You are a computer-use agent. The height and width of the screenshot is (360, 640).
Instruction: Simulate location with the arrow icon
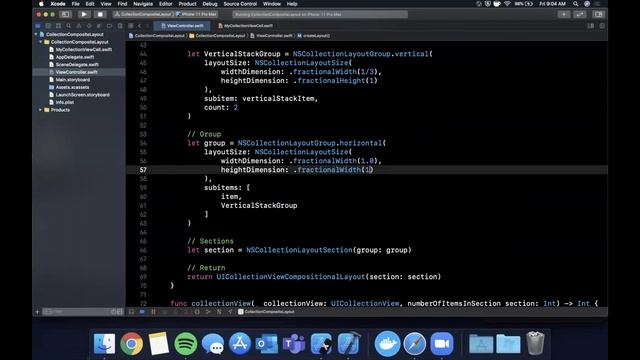coord(230,312)
